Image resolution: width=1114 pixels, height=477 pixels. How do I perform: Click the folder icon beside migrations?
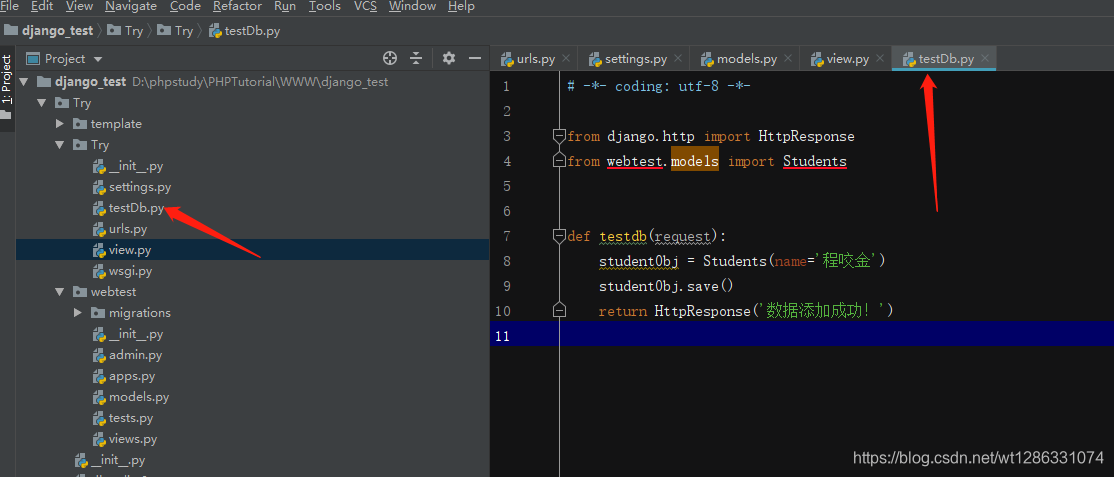pyautogui.click(x=98, y=313)
